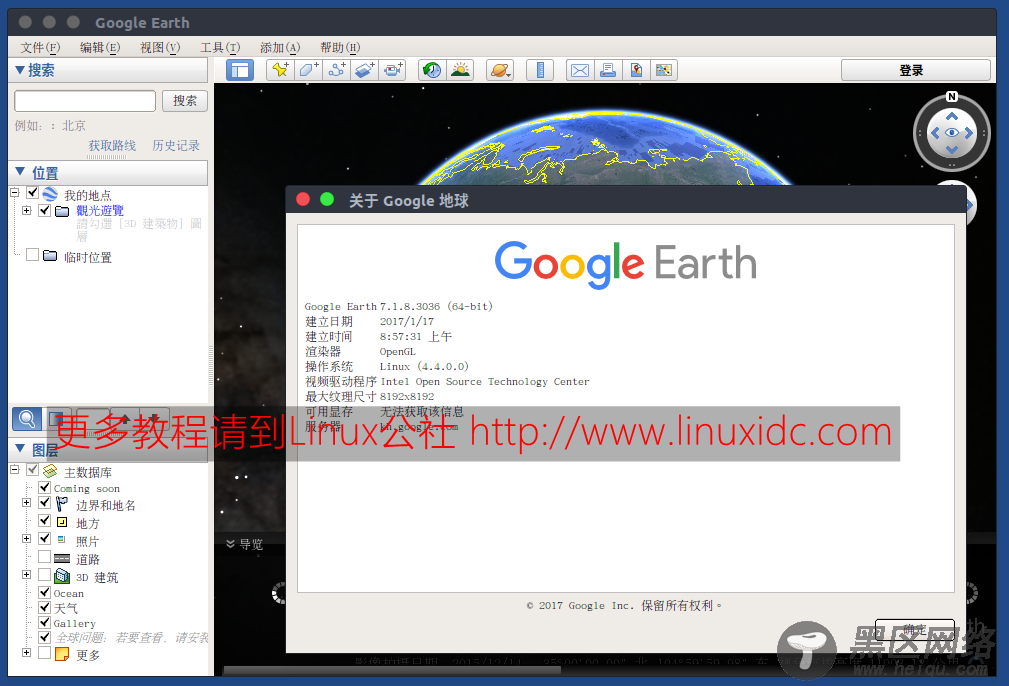Open the ruler measurement tool
Image resolution: width=1009 pixels, height=686 pixels.
[540, 70]
